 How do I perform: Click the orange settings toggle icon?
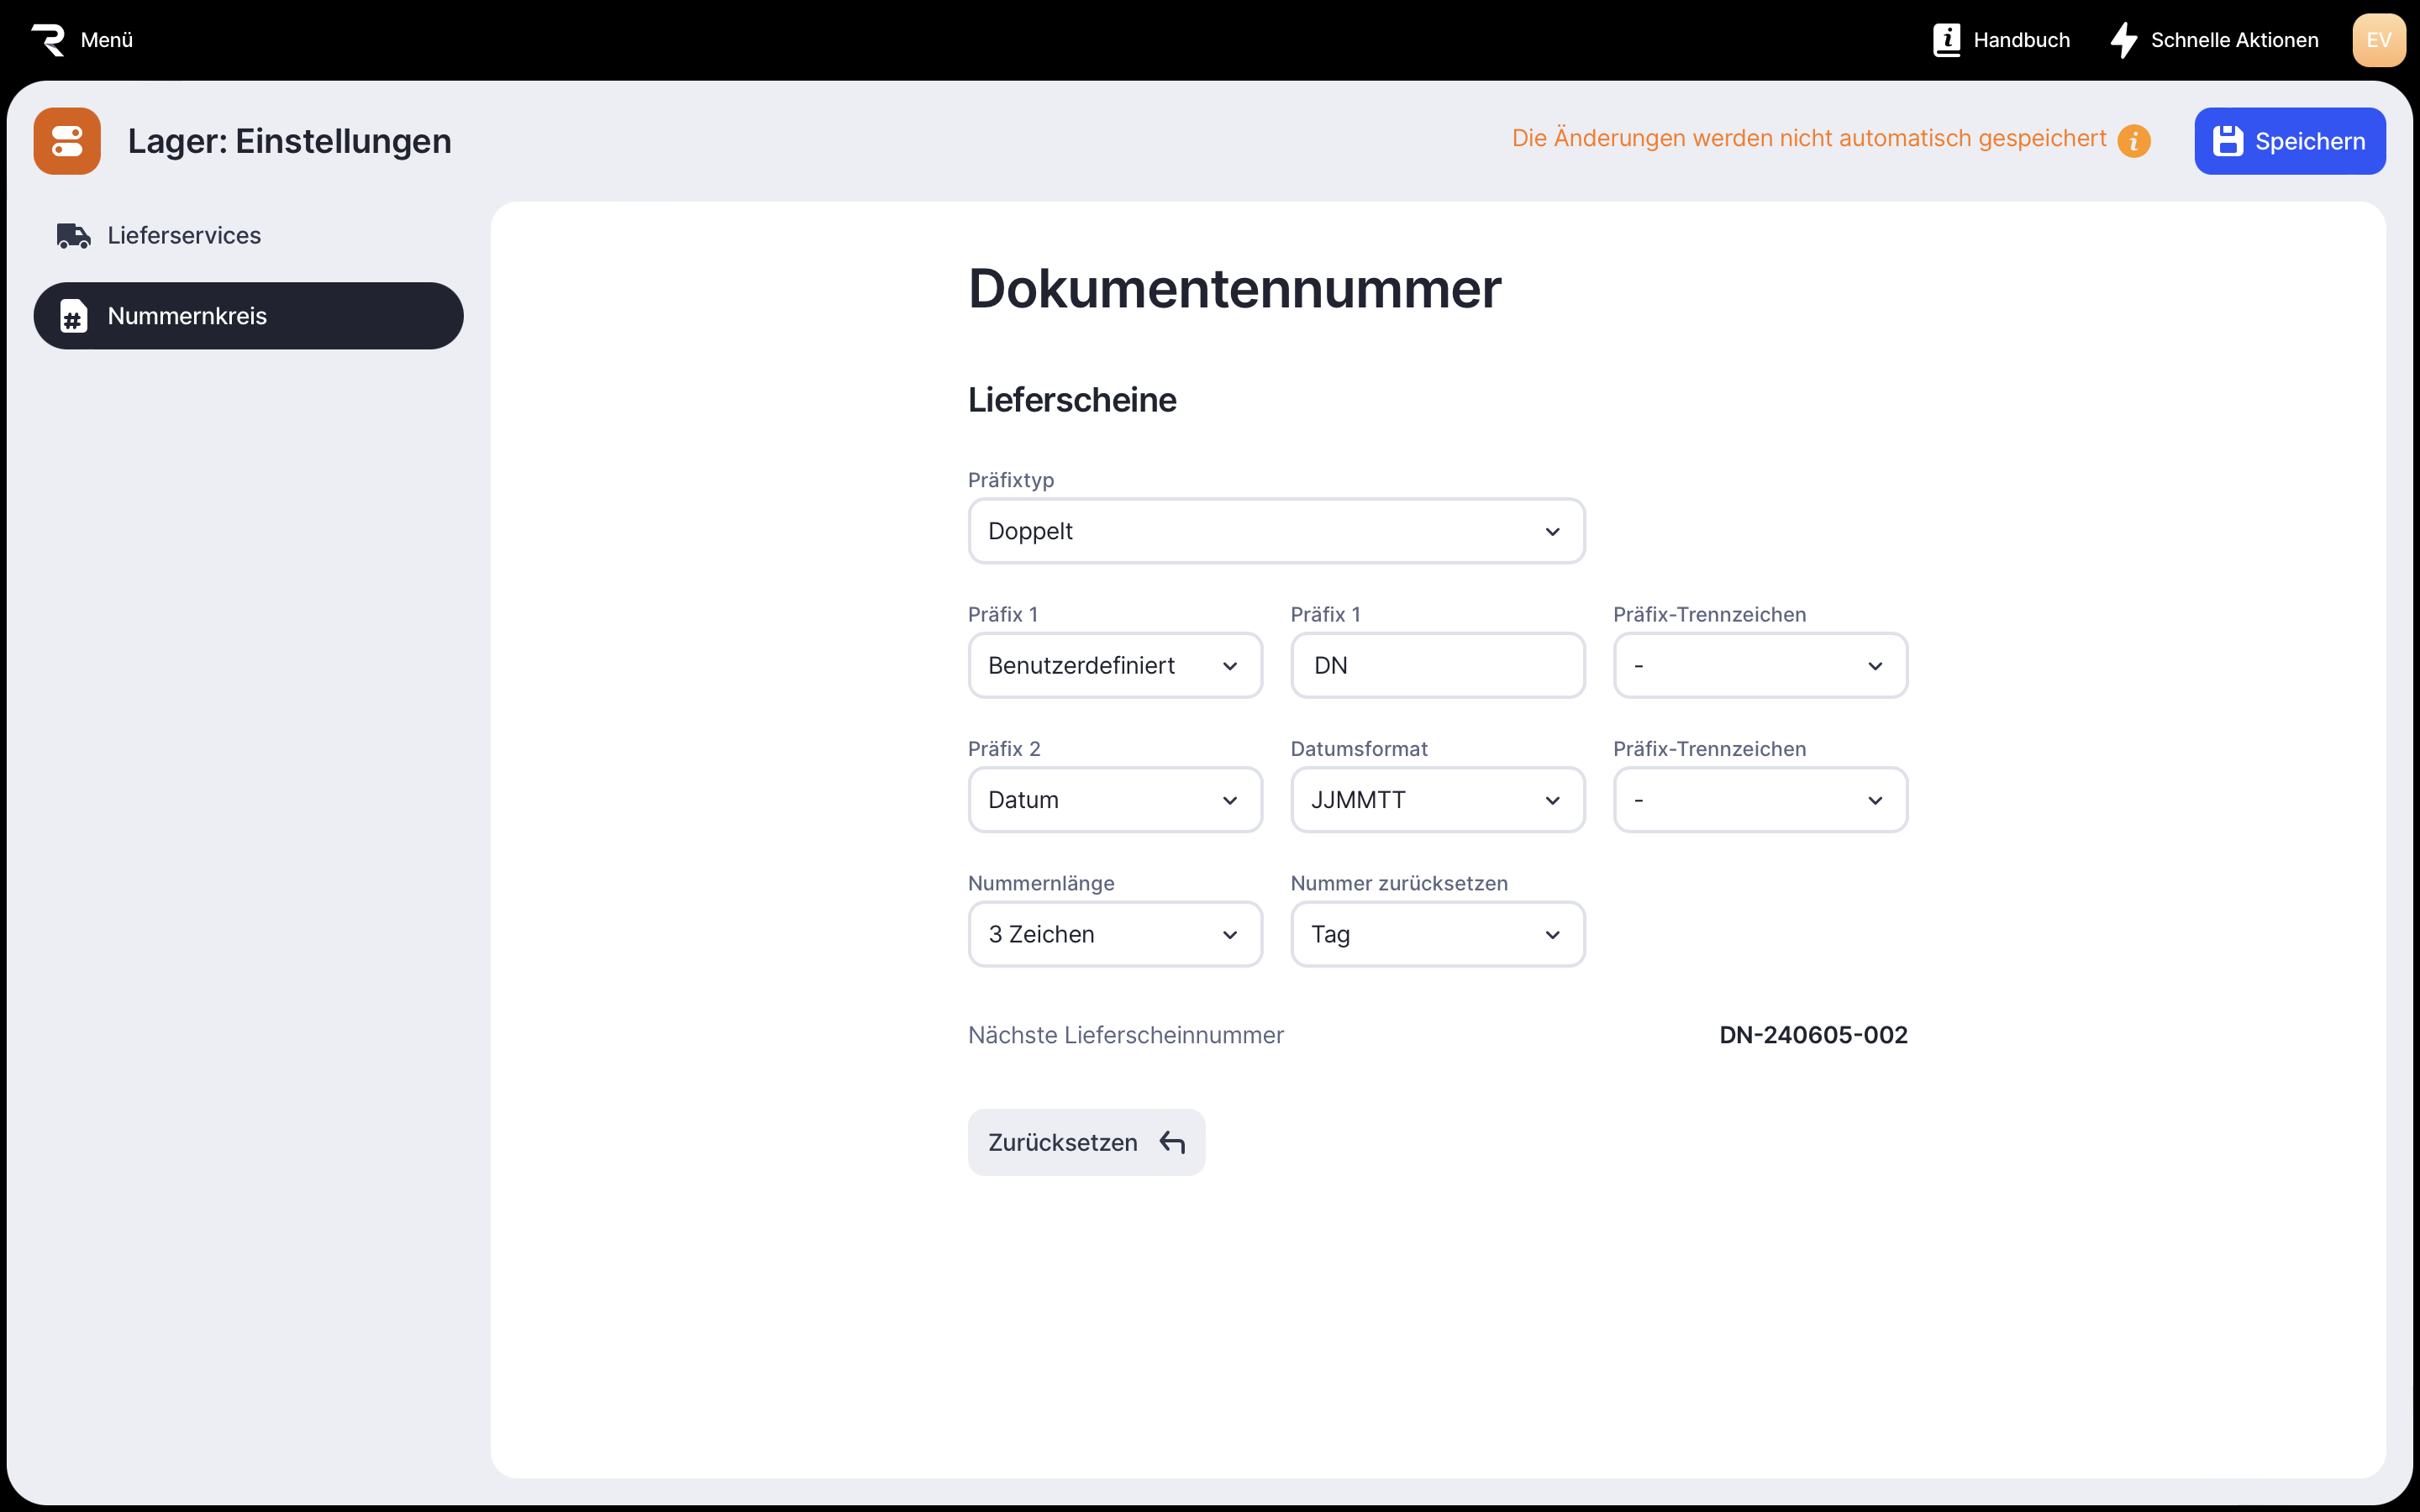pyautogui.click(x=67, y=141)
